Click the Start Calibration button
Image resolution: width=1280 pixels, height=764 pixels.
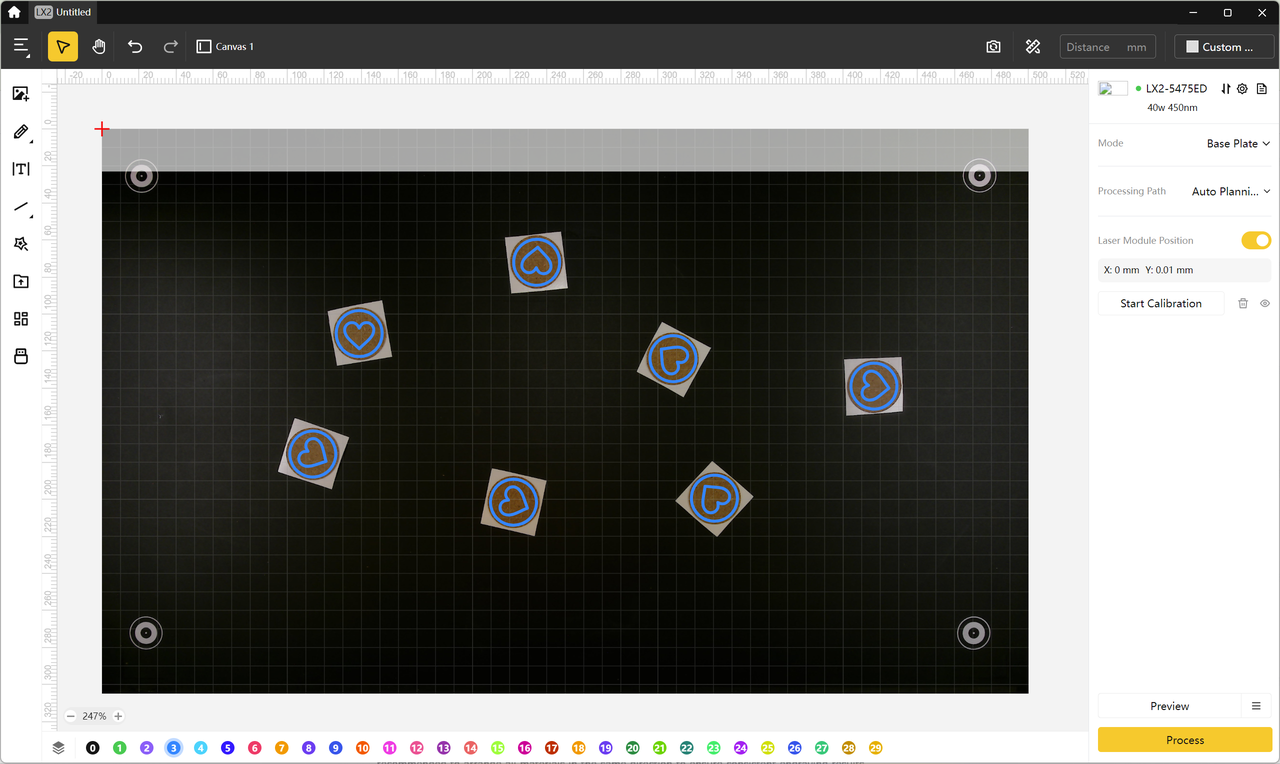click(x=1161, y=303)
